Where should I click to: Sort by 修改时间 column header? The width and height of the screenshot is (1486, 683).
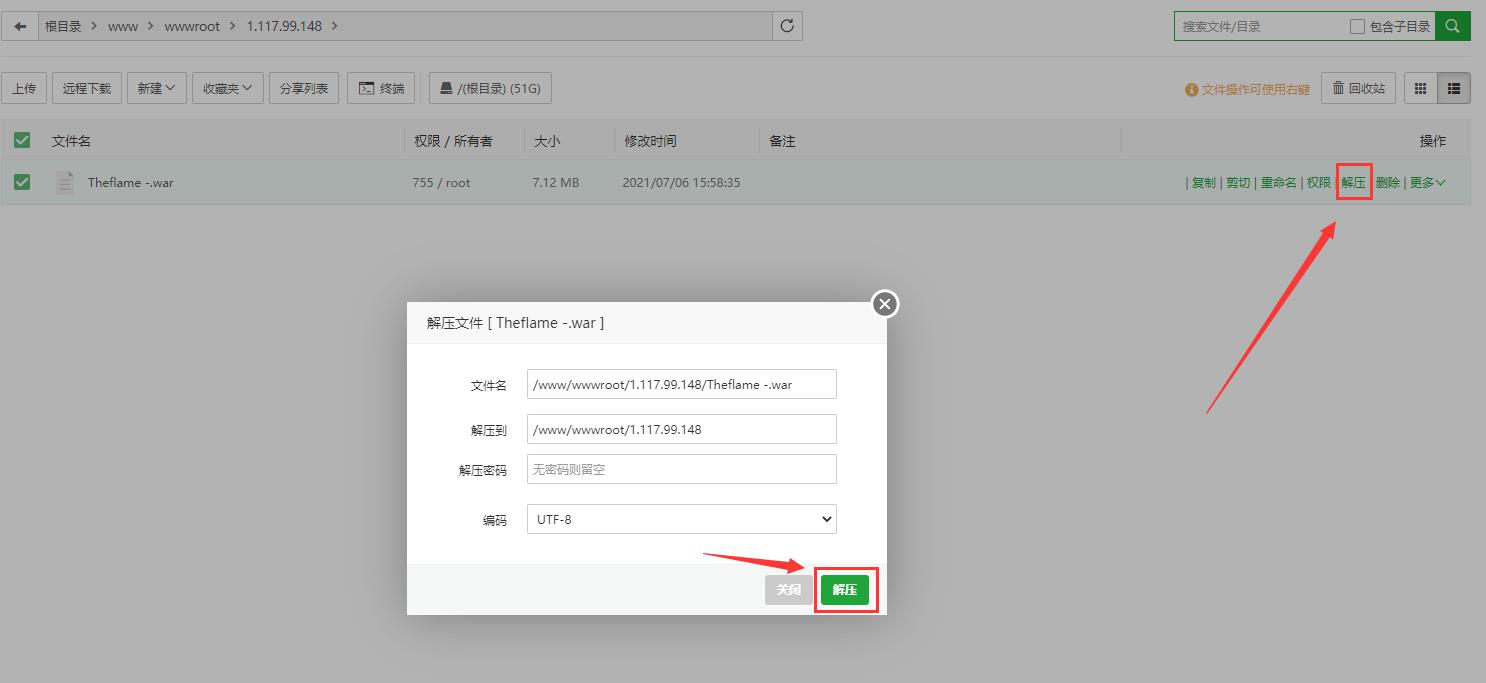(650, 141)
